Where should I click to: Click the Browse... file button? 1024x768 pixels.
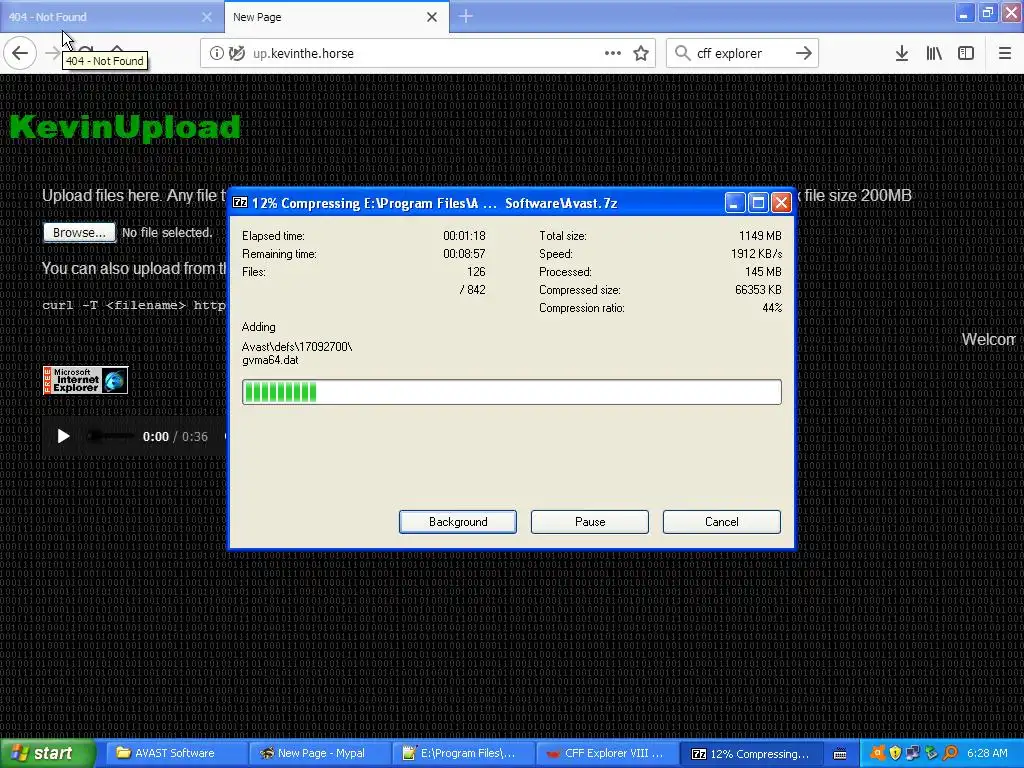[x=79, y=232]
